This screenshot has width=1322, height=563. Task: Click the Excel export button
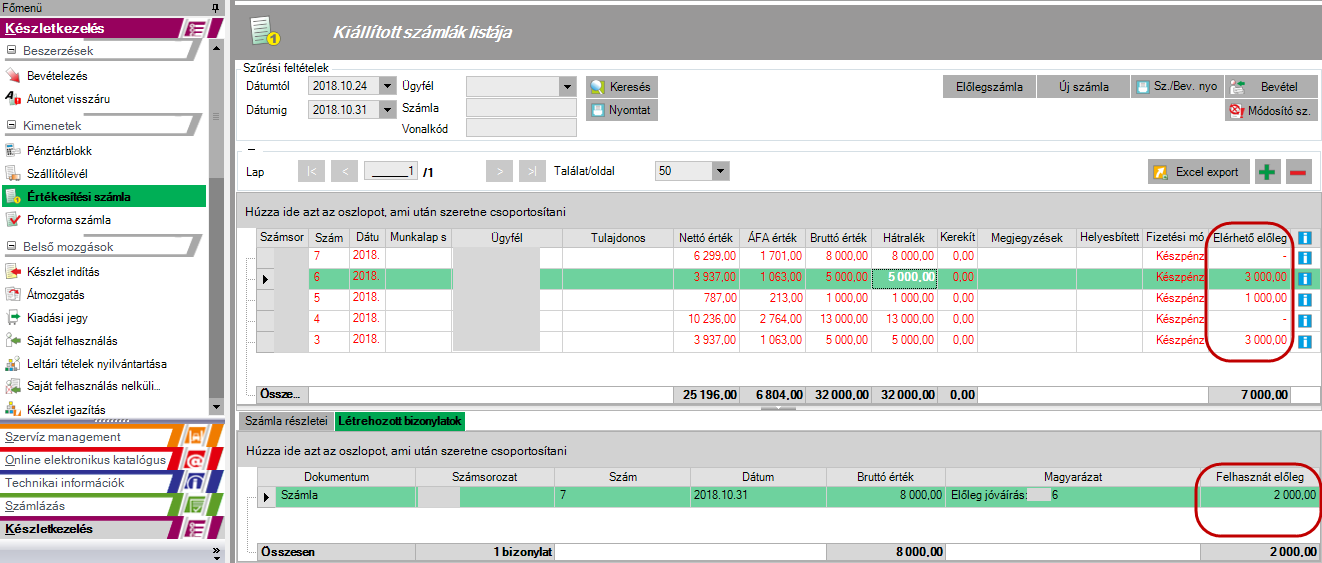pos(1197,172)
